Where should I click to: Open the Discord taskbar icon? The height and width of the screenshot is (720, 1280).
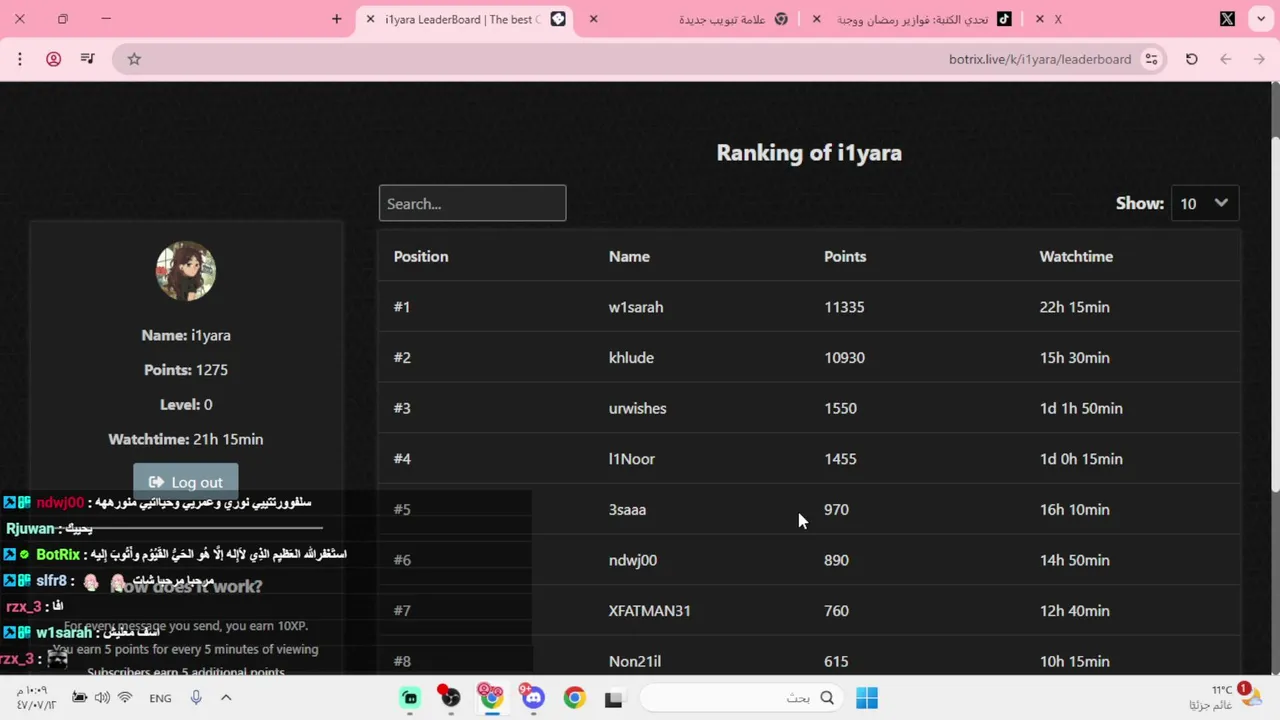(x=532, y=697)
